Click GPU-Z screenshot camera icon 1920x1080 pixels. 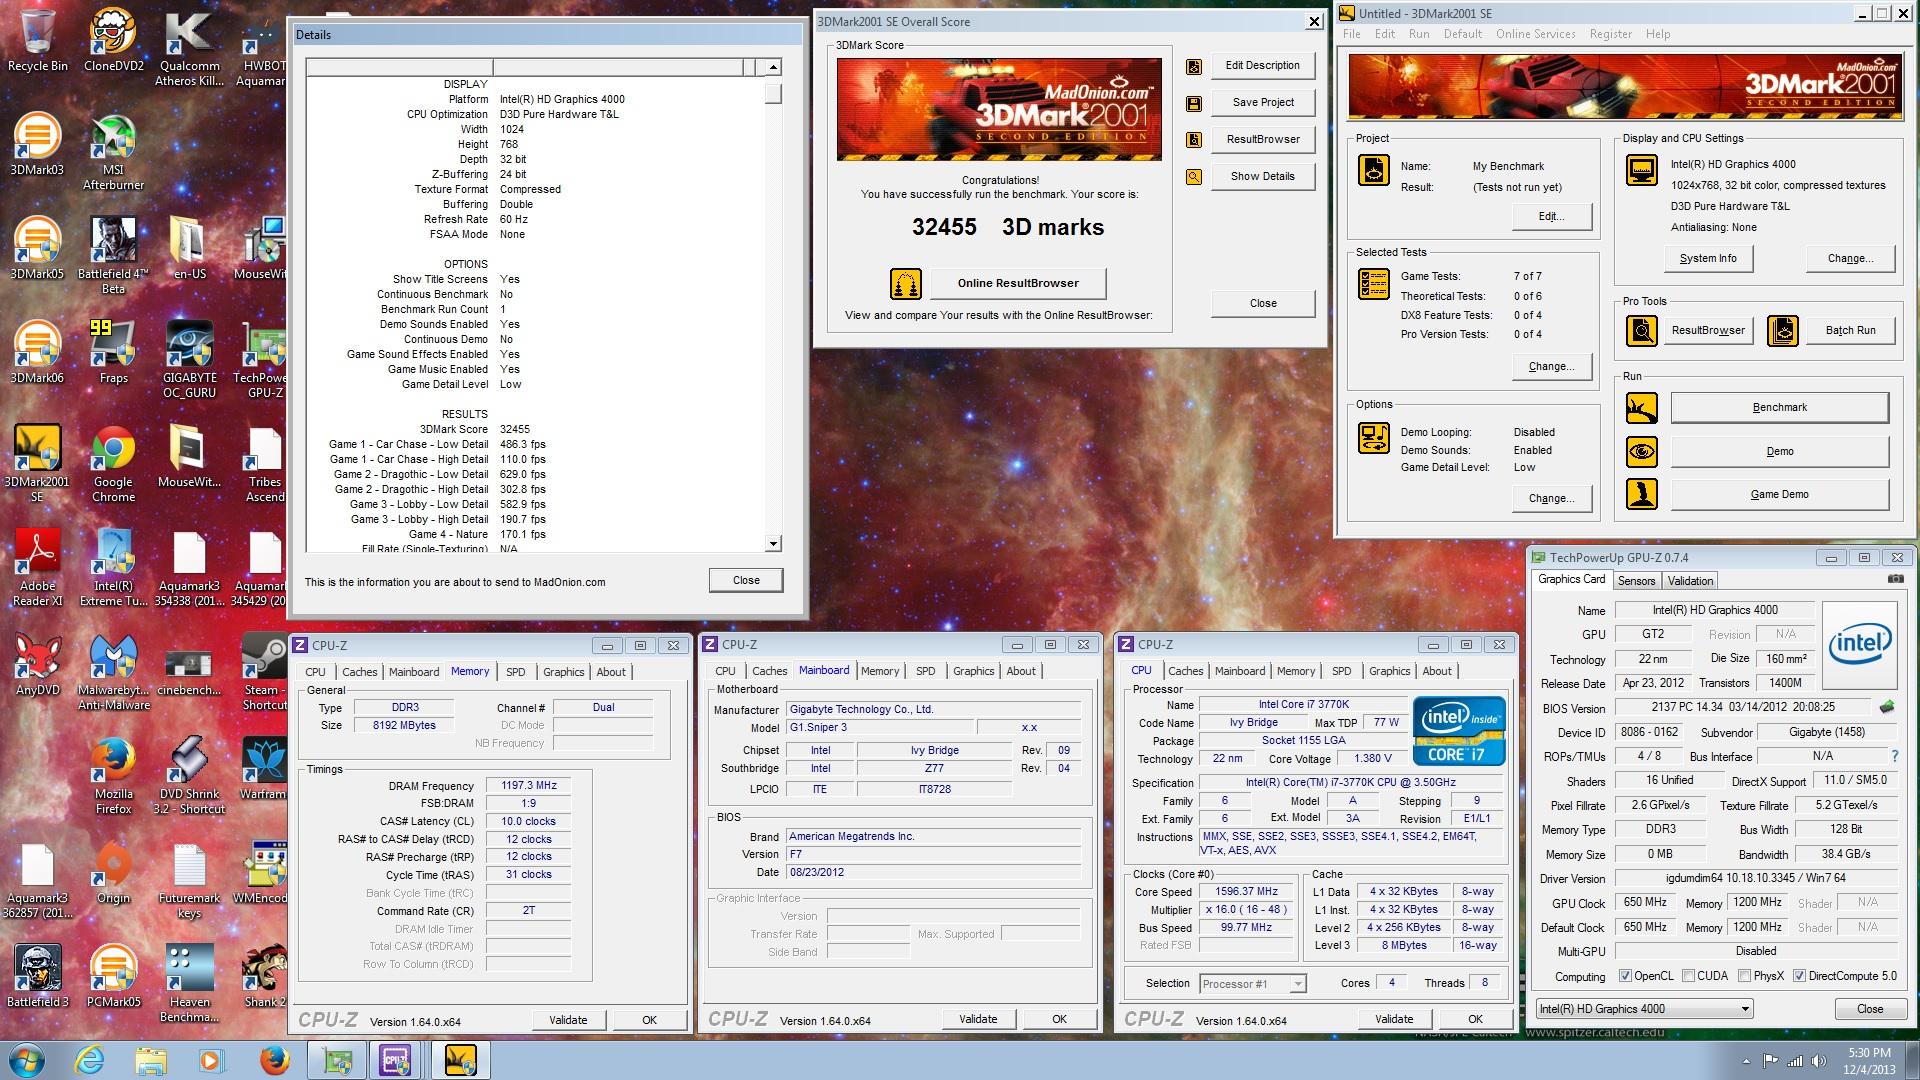[1895, 579]
